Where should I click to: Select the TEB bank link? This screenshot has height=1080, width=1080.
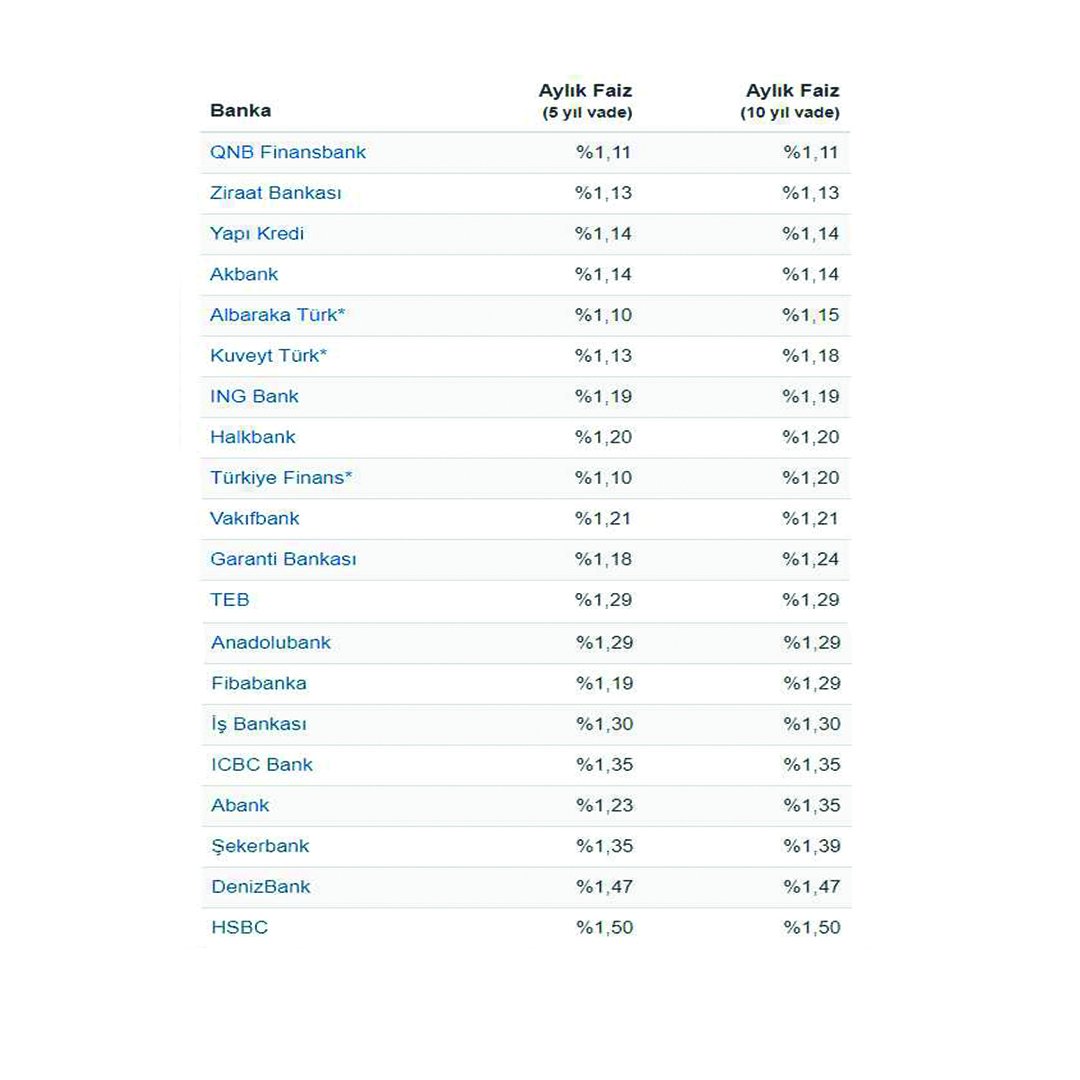(230, 599)
